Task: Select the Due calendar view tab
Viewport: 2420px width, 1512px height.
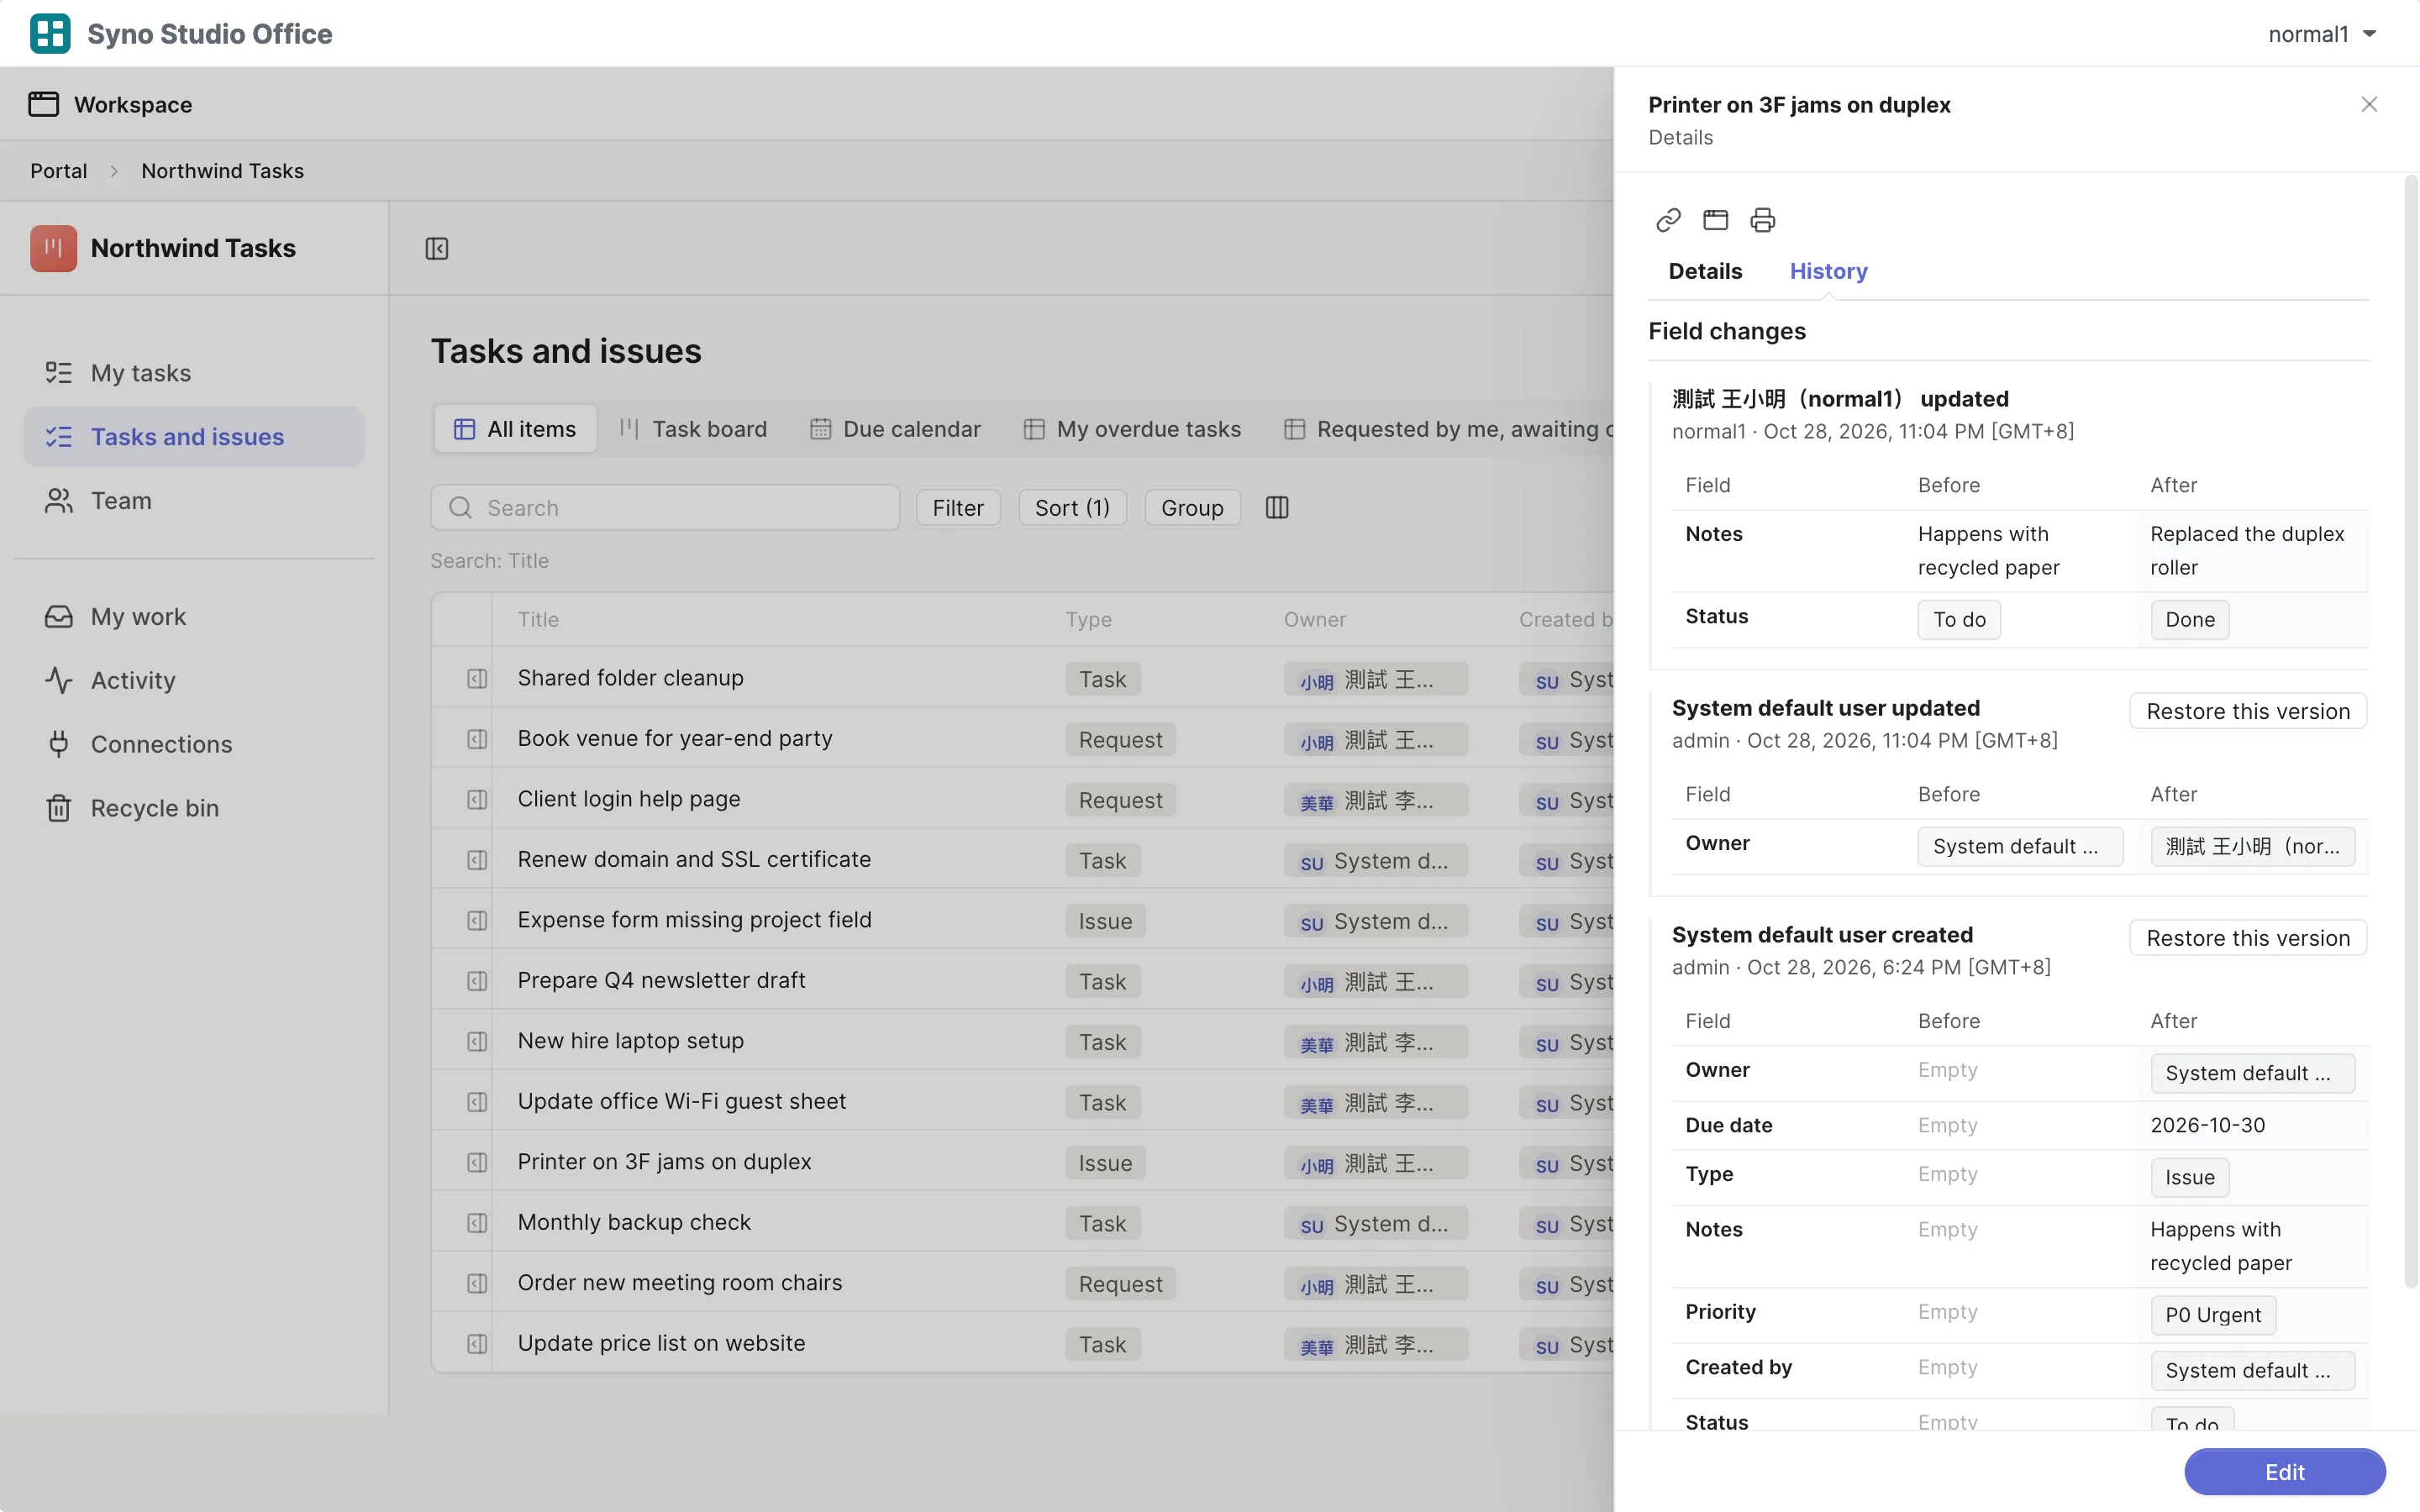Action: tap(895, 429)
